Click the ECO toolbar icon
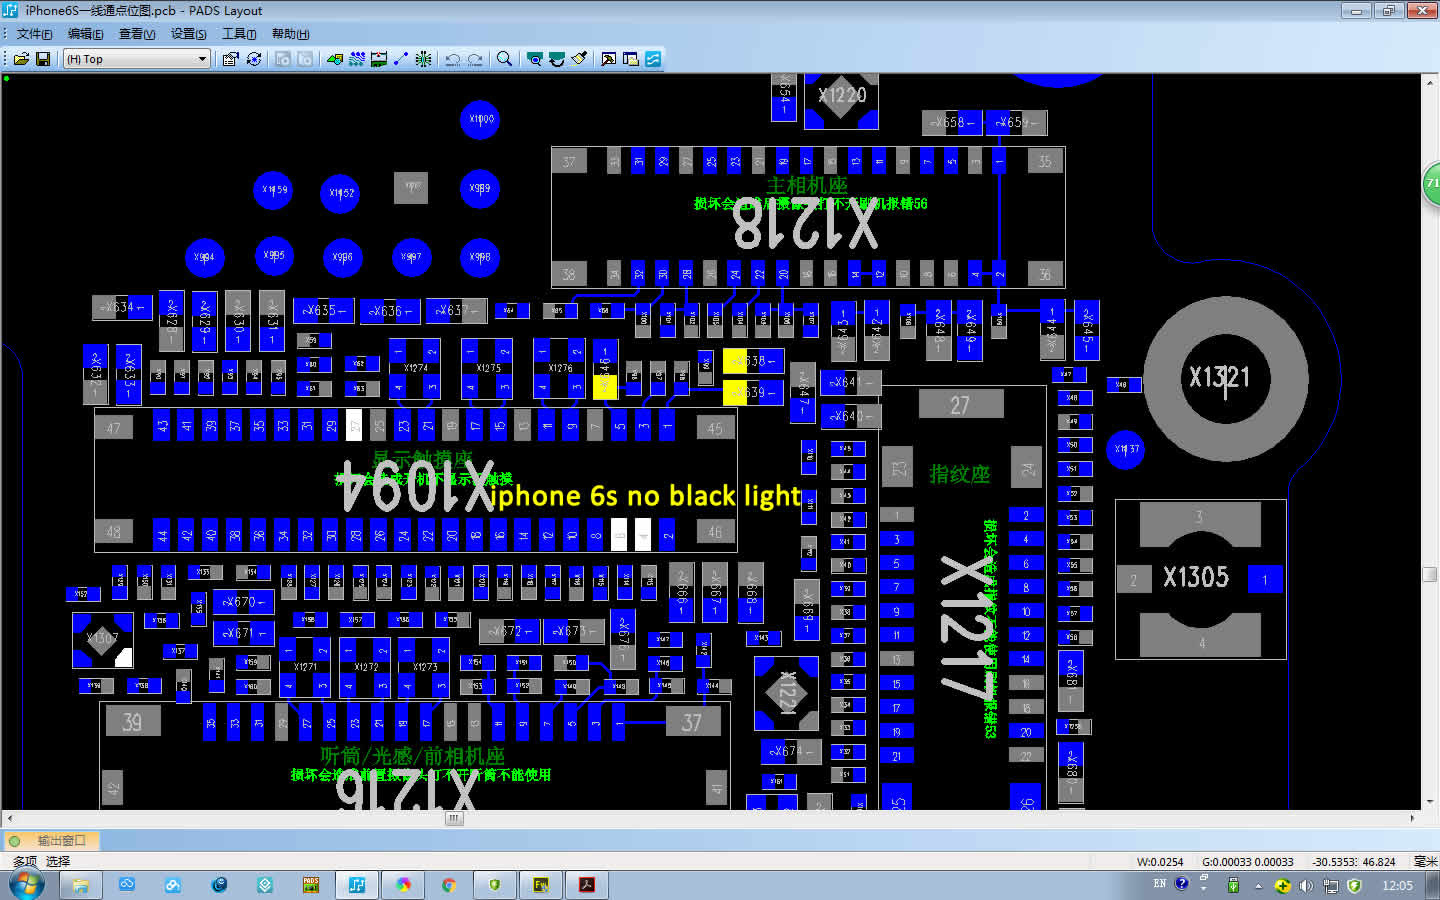The image size is (1440, 900). coord(401,59)
